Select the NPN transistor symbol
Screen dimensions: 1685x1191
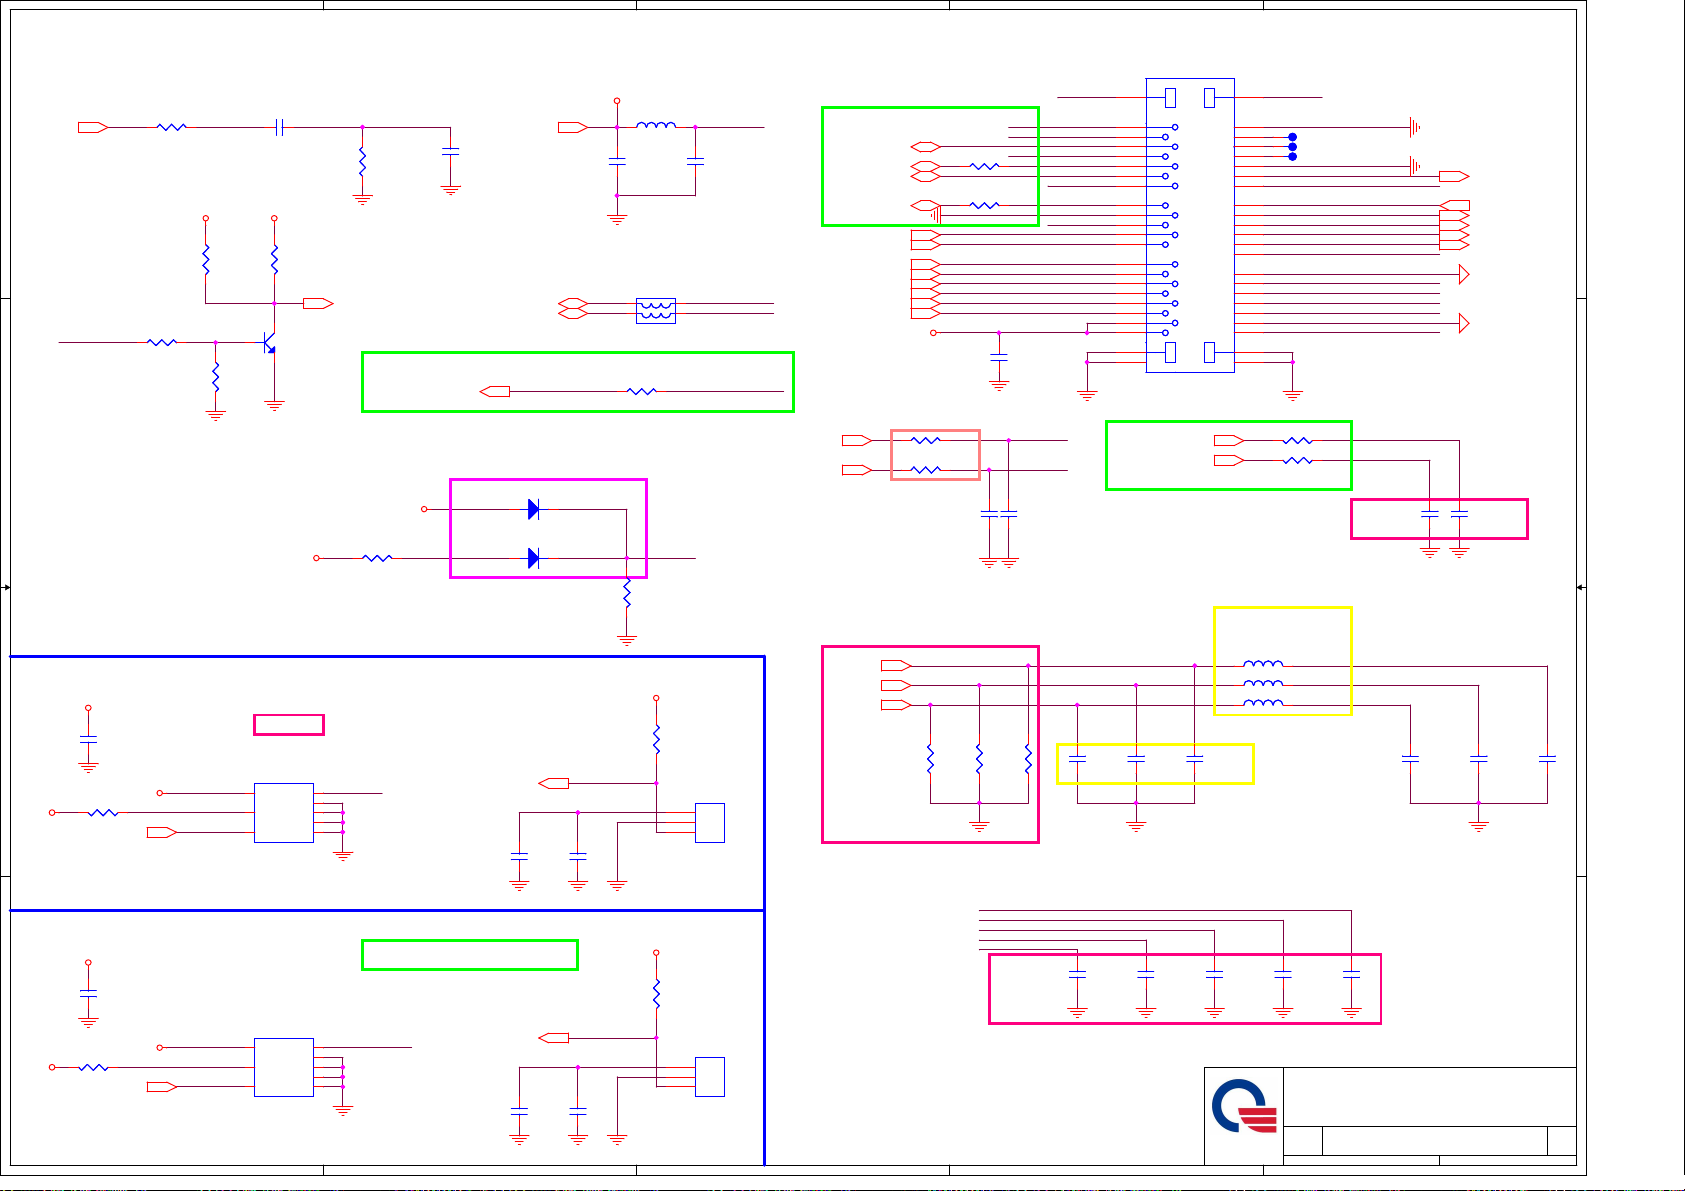269,342
